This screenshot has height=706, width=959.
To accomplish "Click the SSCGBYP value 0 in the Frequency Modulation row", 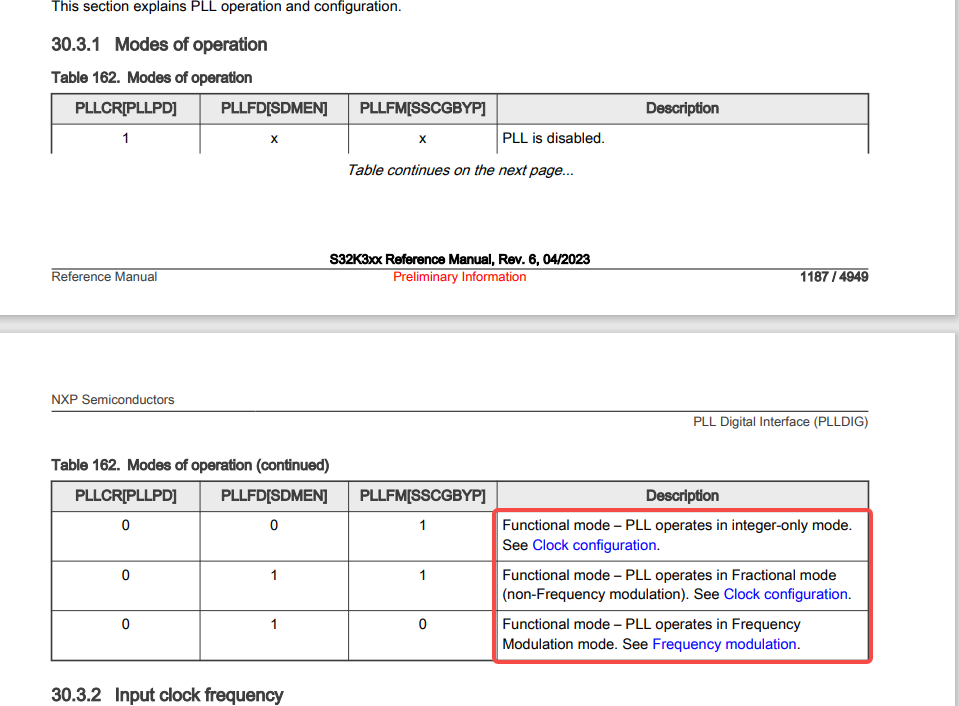I will 423,625.
